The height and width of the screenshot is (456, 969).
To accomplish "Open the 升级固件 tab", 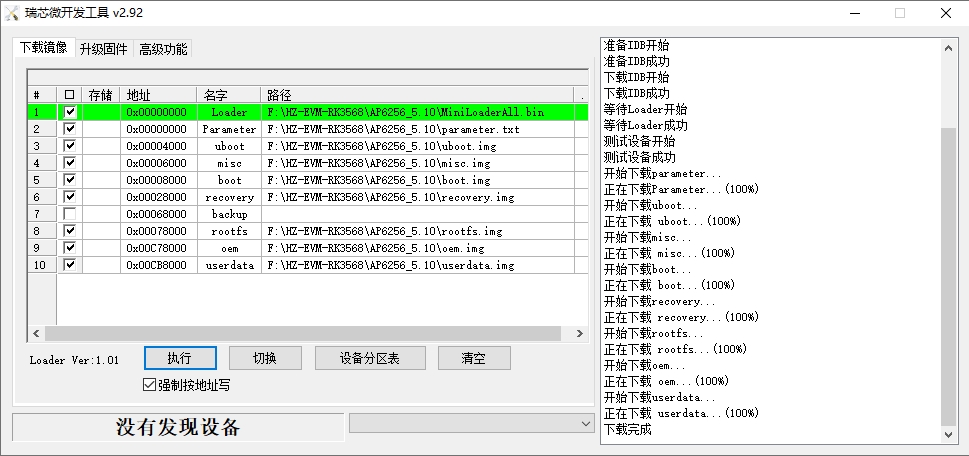I will (104, 49).
